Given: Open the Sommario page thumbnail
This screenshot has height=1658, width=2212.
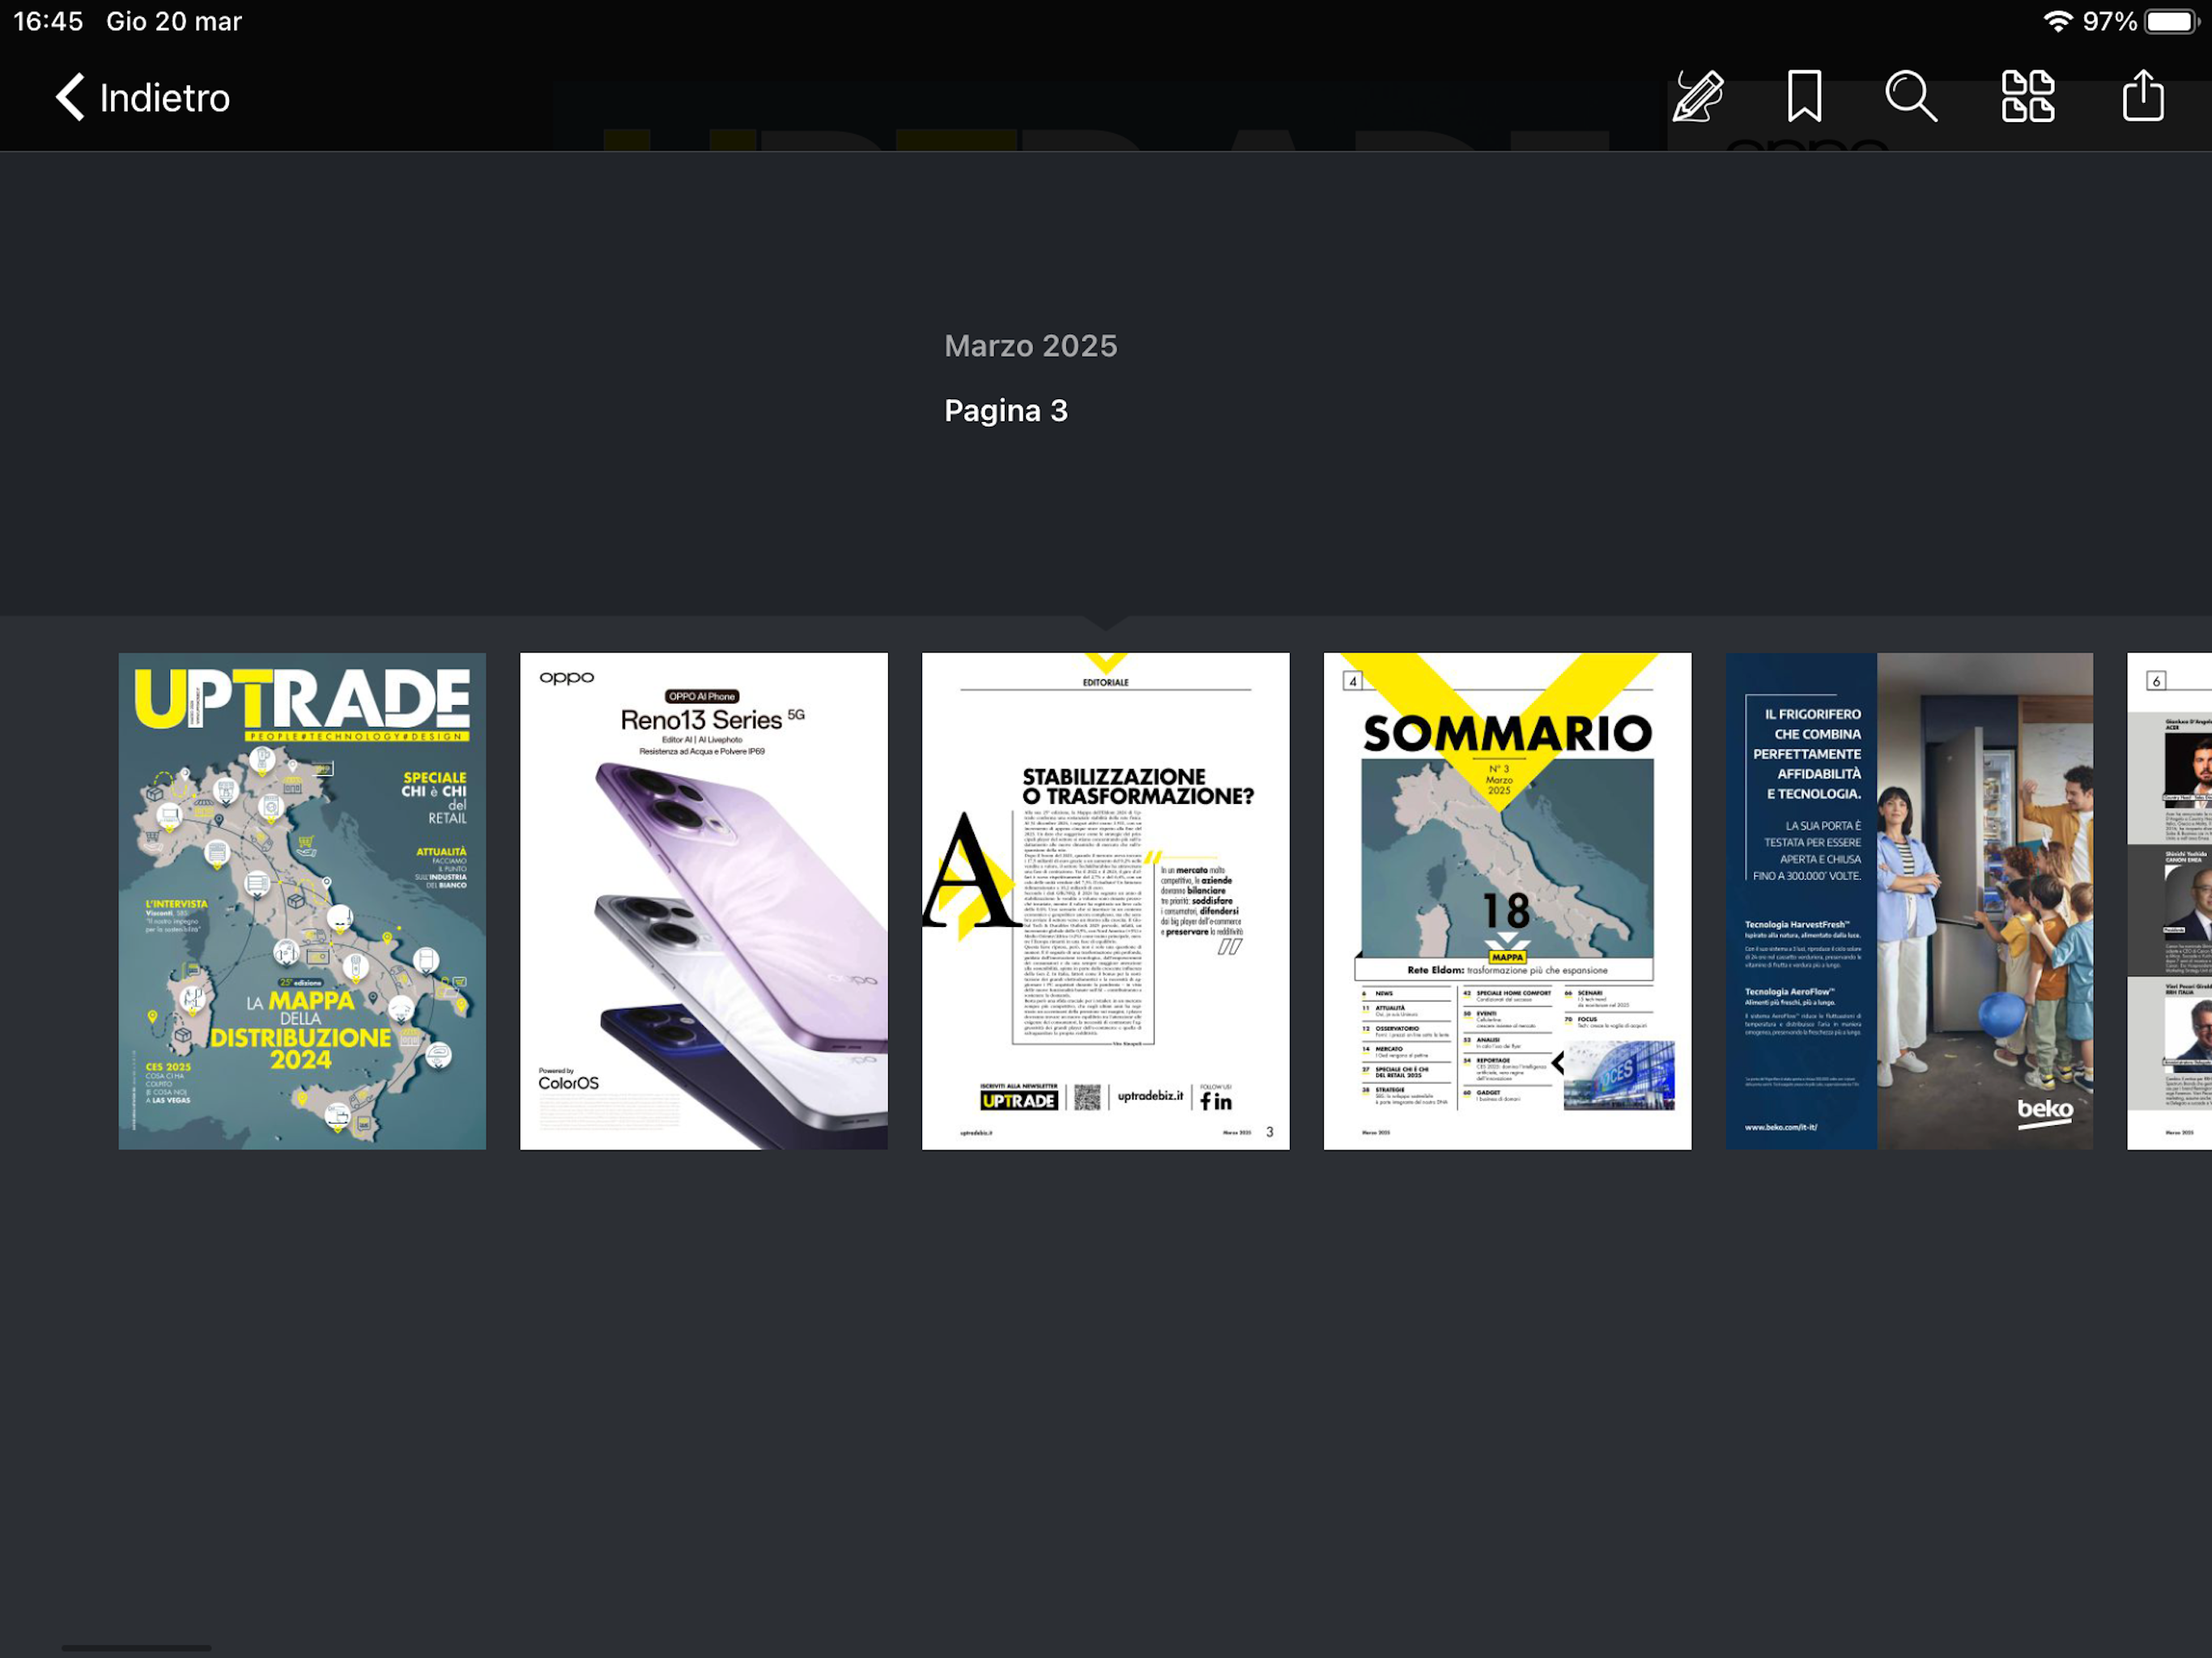Looking at the screenshot, I should (1507, 900).
